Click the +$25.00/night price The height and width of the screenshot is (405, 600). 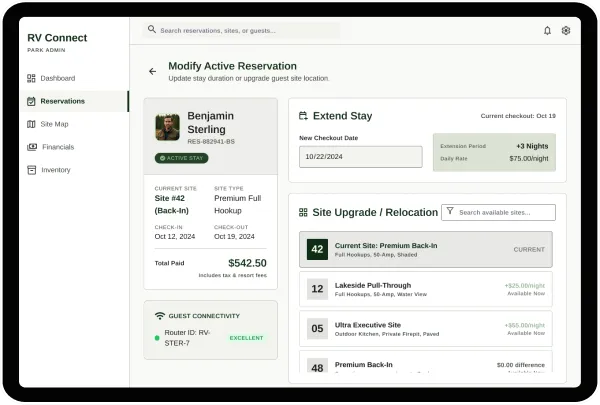[x=525, y=286]
